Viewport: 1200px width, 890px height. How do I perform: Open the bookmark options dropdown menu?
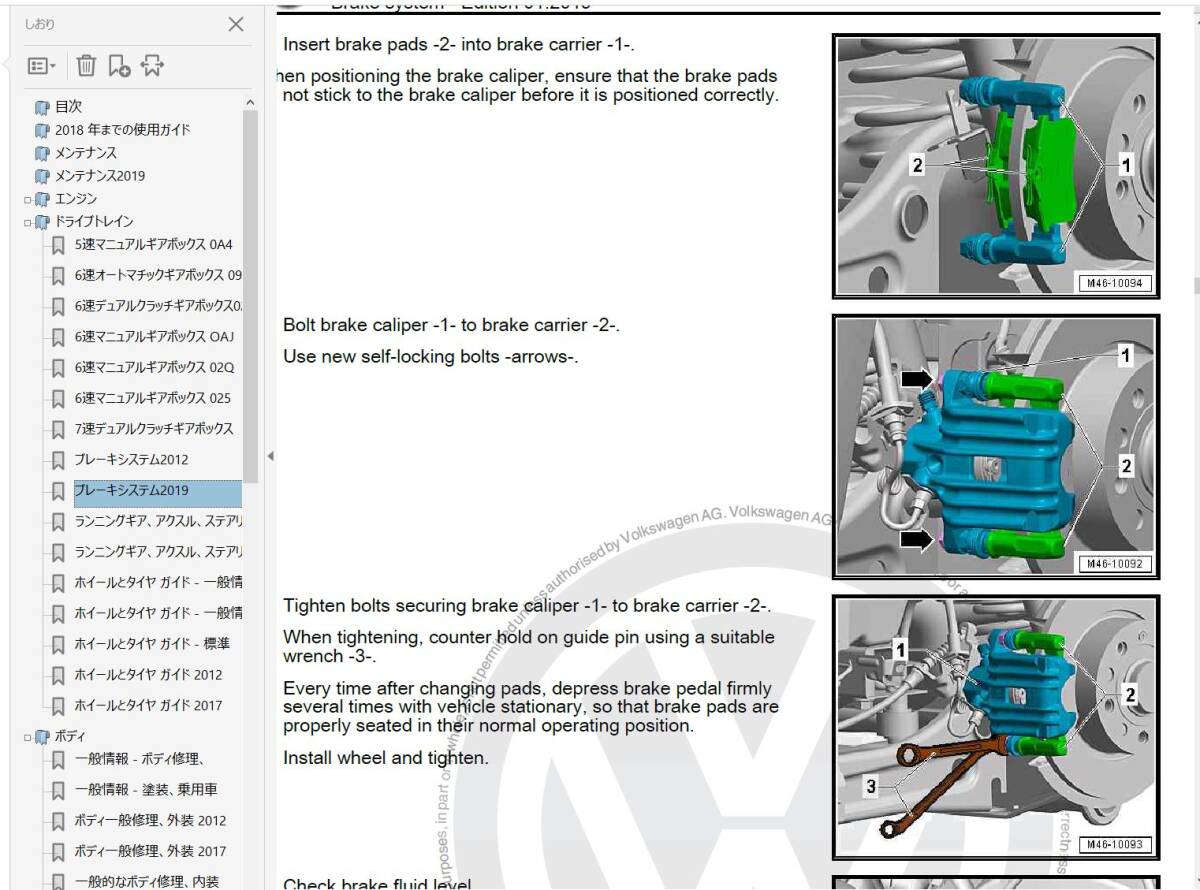pos(42,66)
